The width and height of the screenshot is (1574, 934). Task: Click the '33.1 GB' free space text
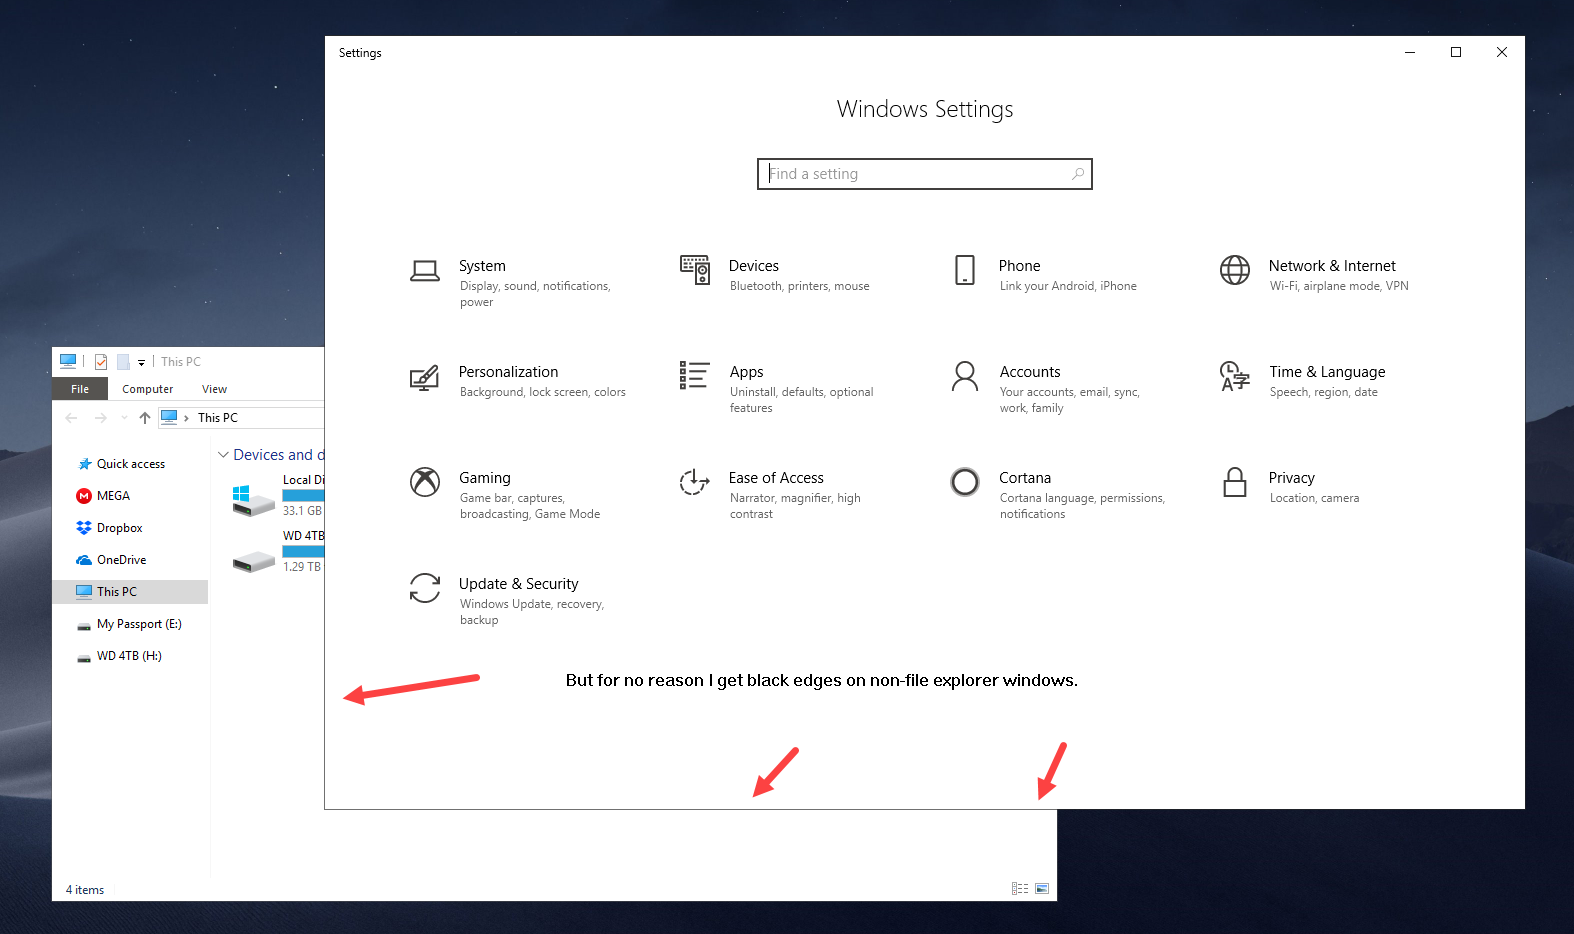(x=302, y=511)
